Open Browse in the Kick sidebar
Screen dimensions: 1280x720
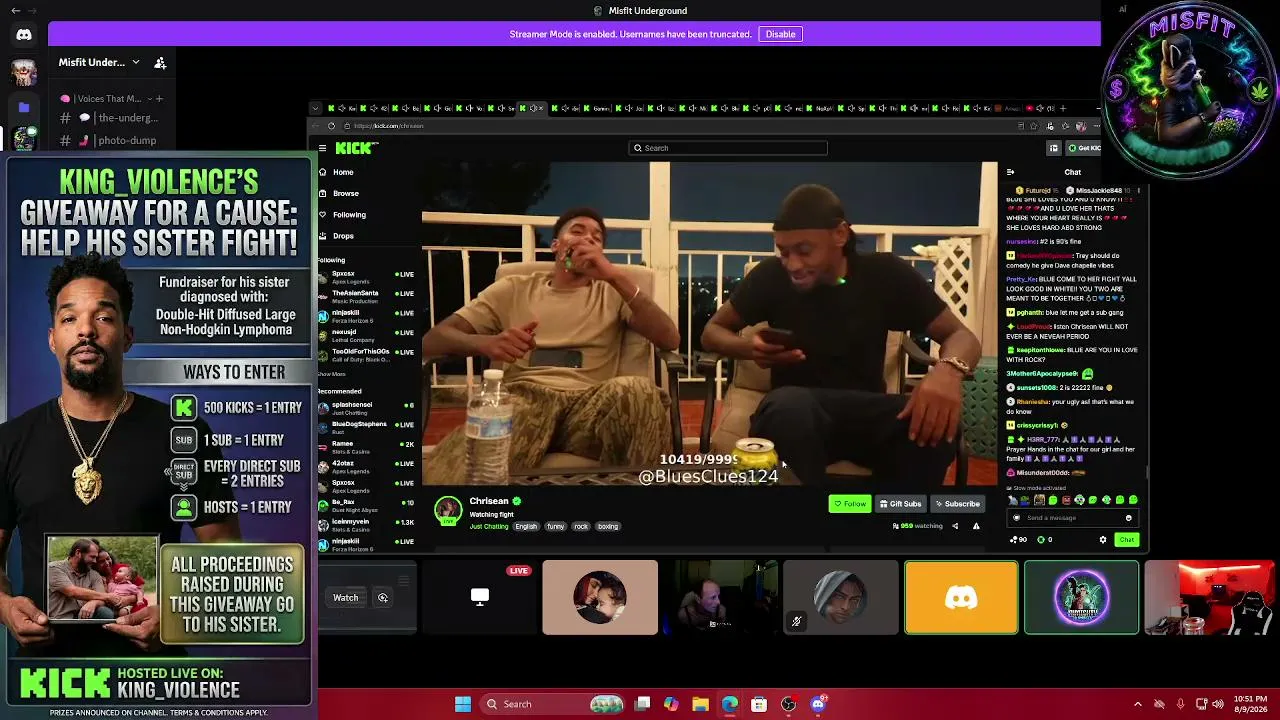346,193
